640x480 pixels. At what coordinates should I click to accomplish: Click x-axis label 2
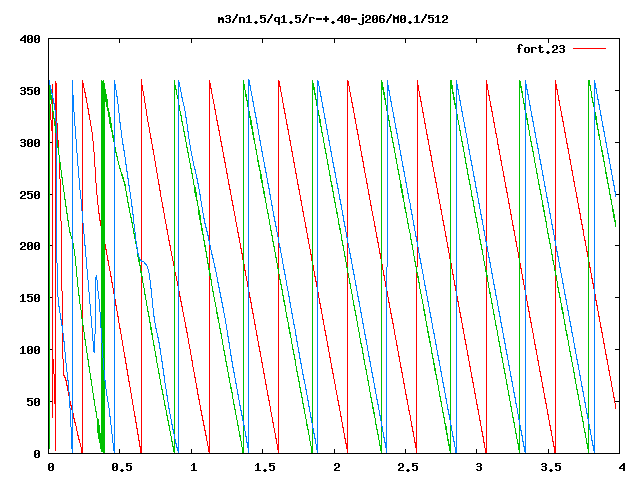pyautogui.click(x=336, y=467)
